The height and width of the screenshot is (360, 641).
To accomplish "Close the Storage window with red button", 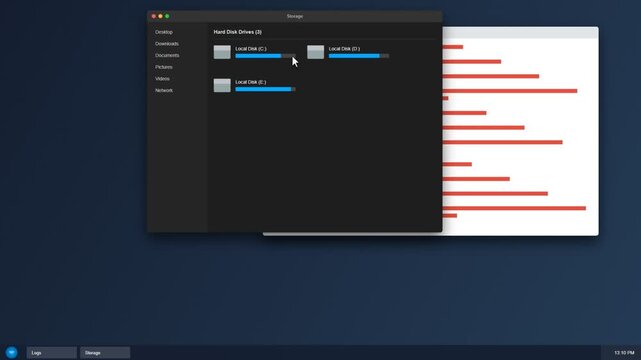I will tap(154, 16).
